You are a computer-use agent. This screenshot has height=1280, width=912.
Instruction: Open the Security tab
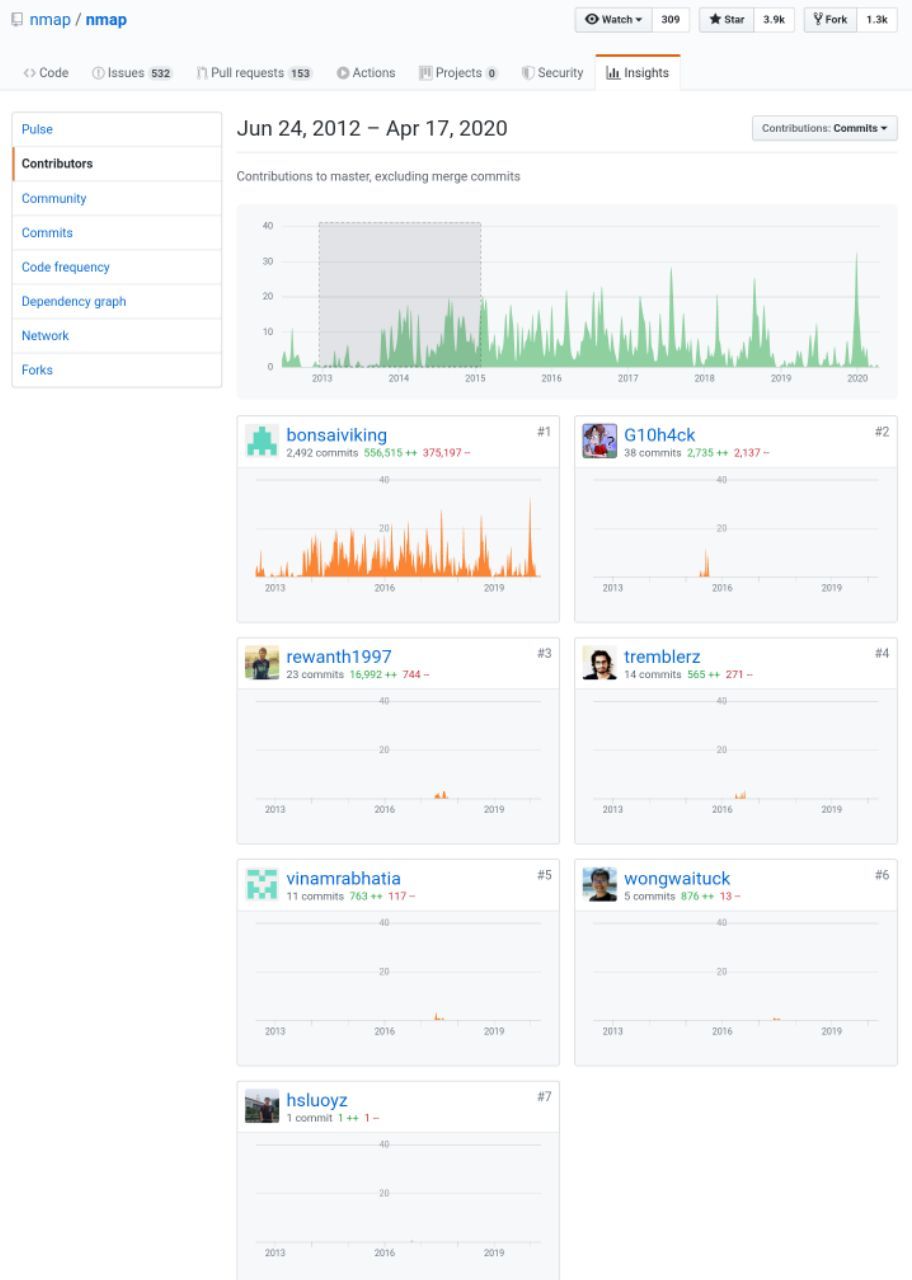(x=552, y=73)
